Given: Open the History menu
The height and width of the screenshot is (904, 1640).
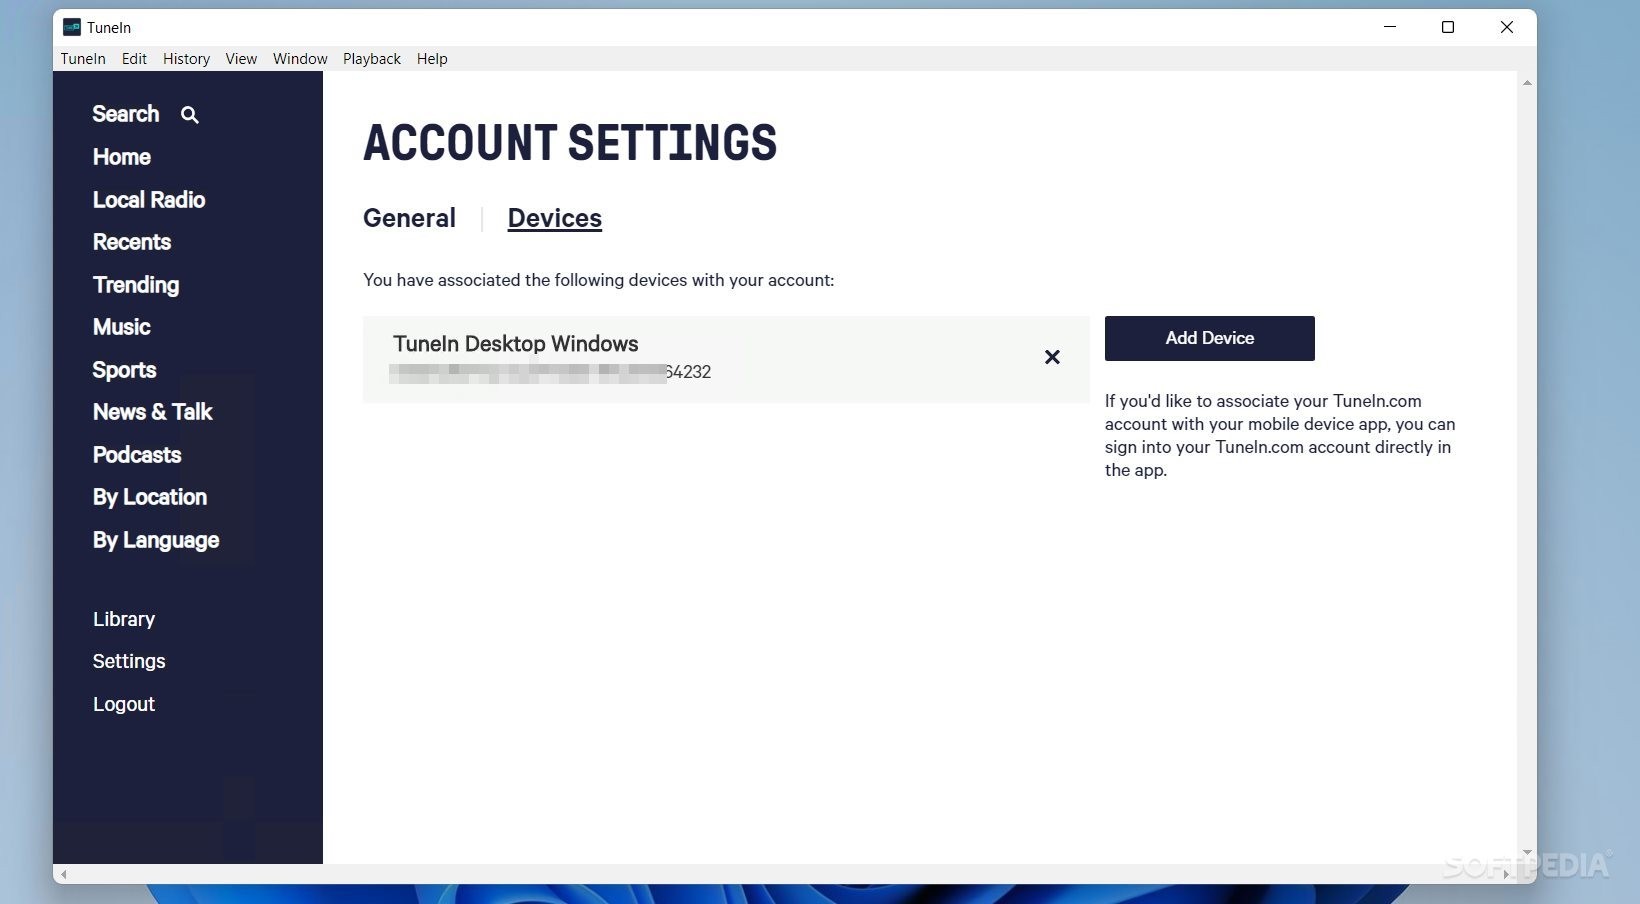Looking at the screenshot, I should point(186,59).
